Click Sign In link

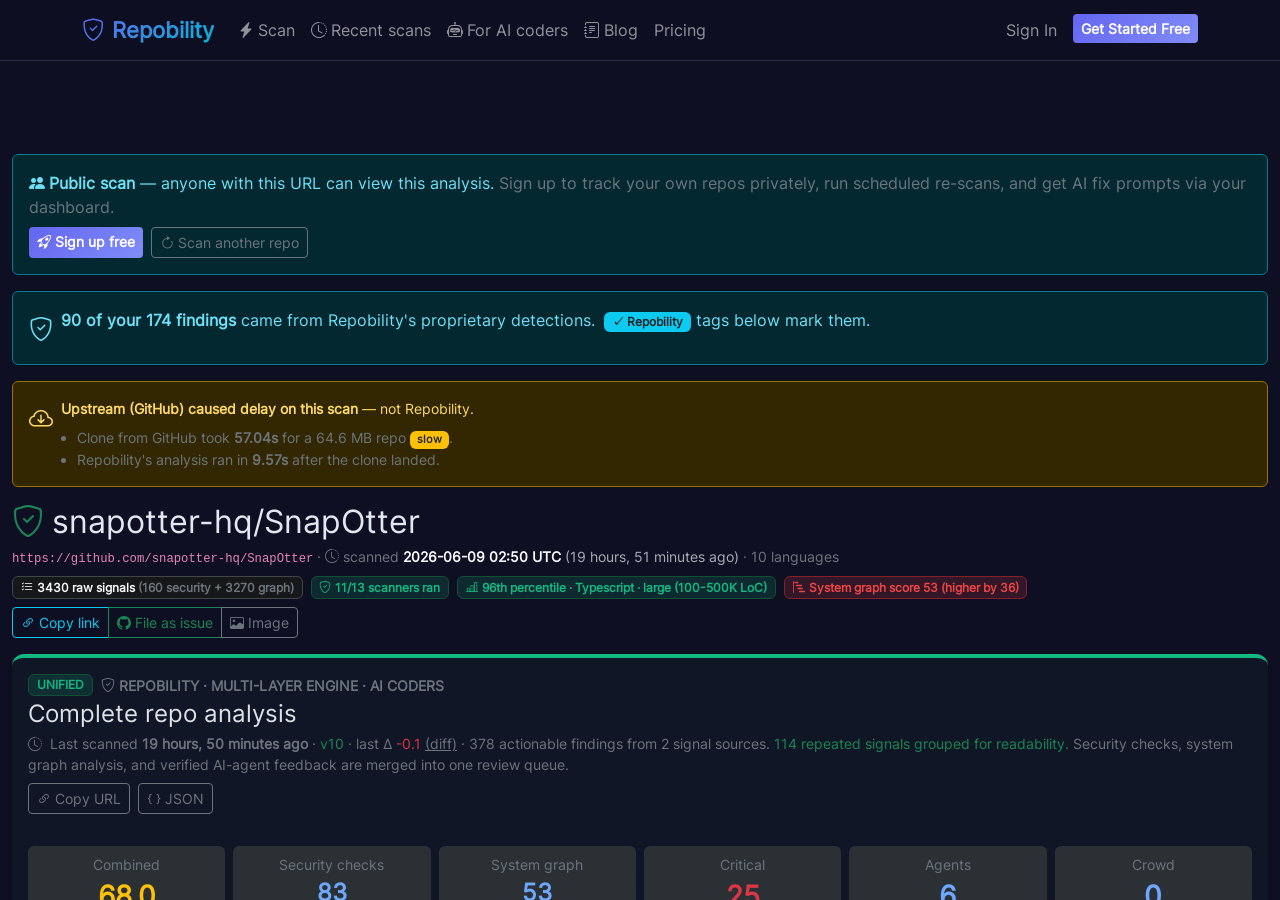pos(1031,30)
